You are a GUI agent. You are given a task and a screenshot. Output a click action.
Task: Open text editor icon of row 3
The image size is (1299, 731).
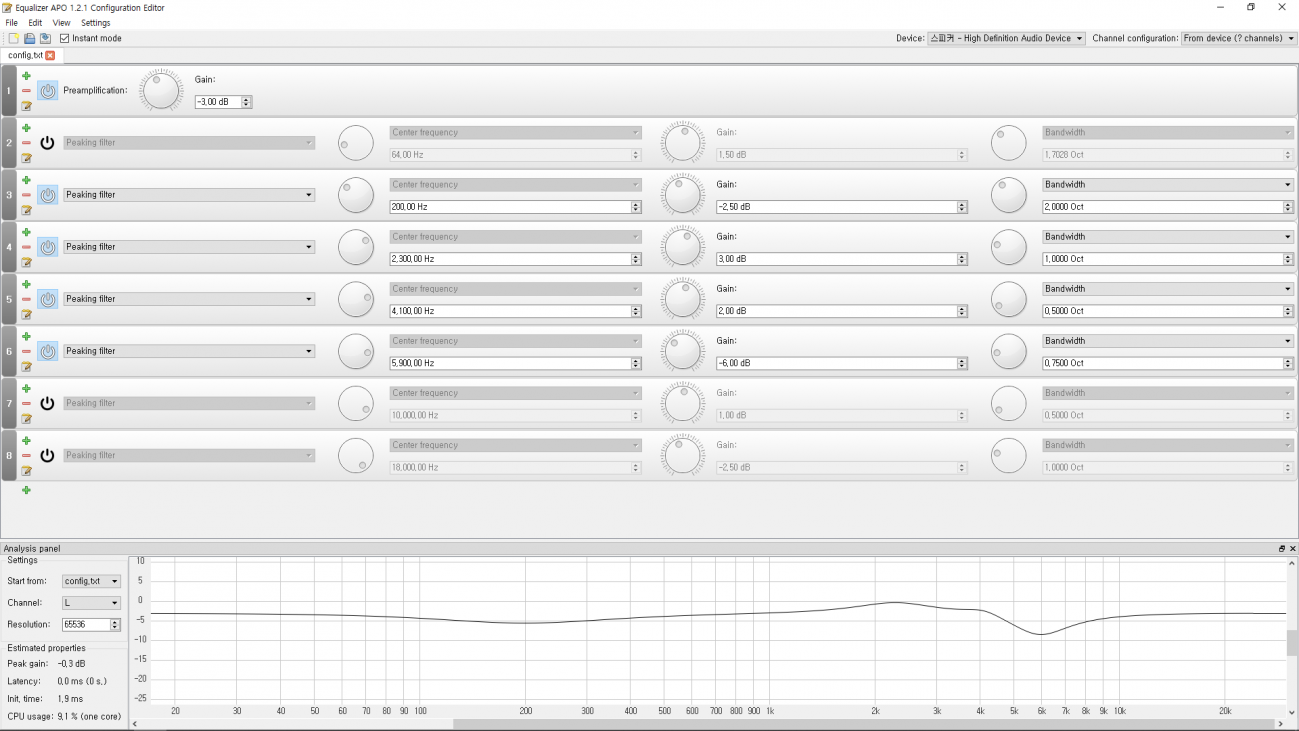pos(26,209)
